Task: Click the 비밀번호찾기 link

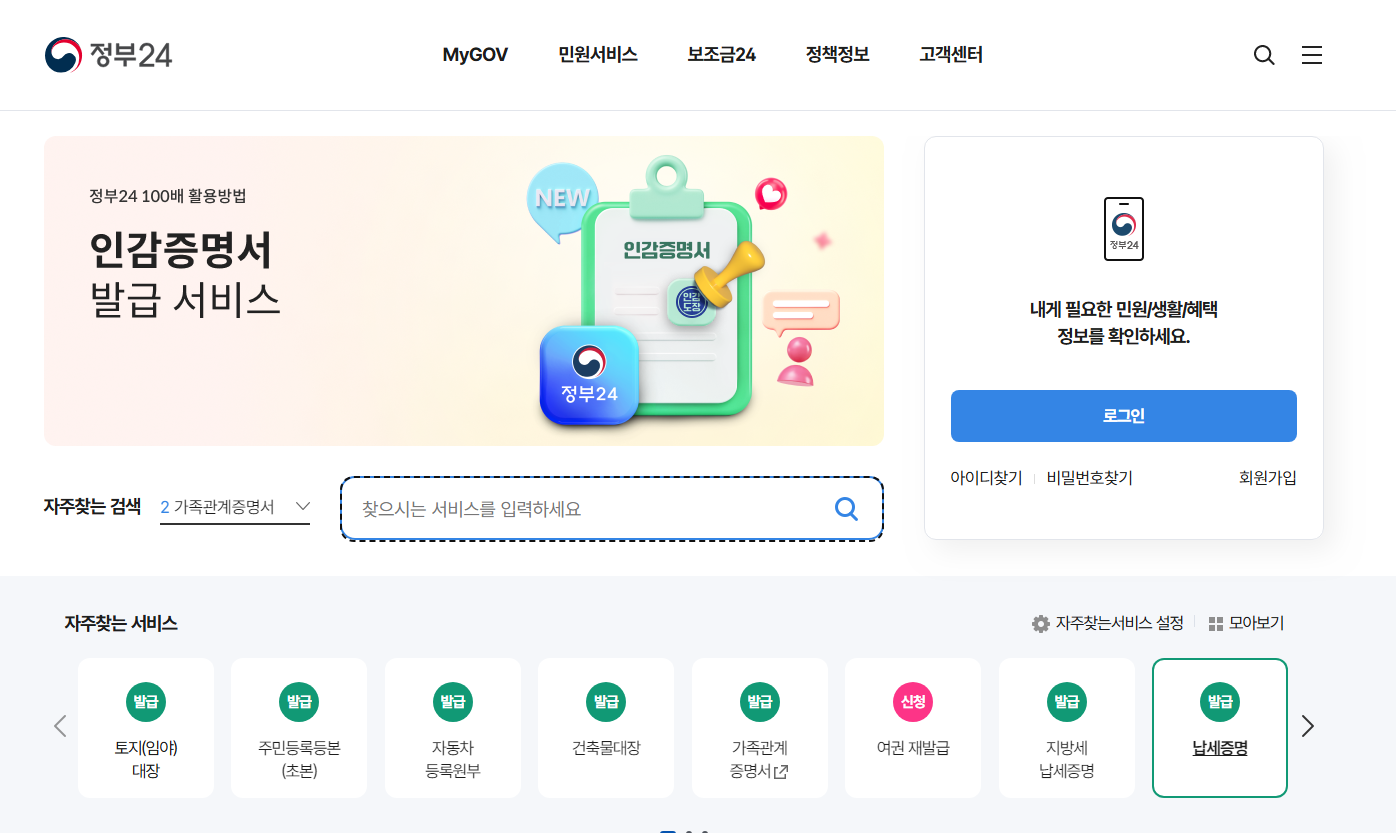Action: pos(1090,478)
